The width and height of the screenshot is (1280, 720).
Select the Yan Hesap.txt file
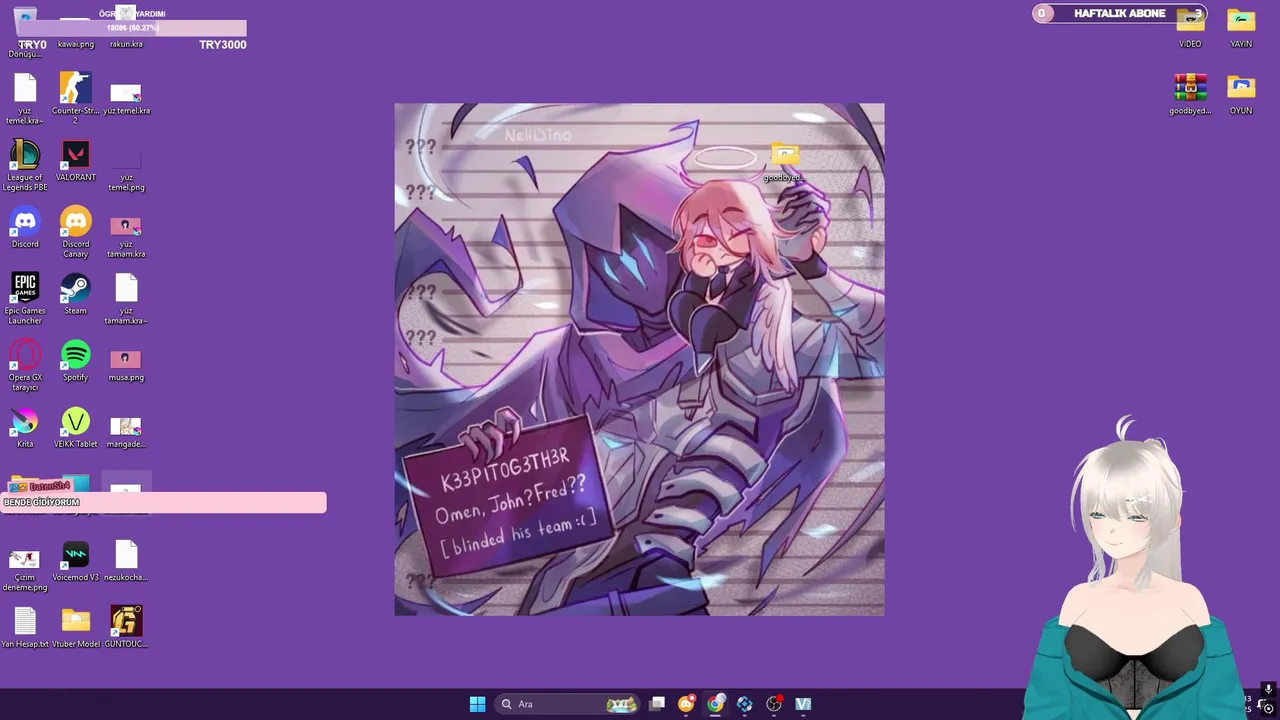click(x=25, y=628)
